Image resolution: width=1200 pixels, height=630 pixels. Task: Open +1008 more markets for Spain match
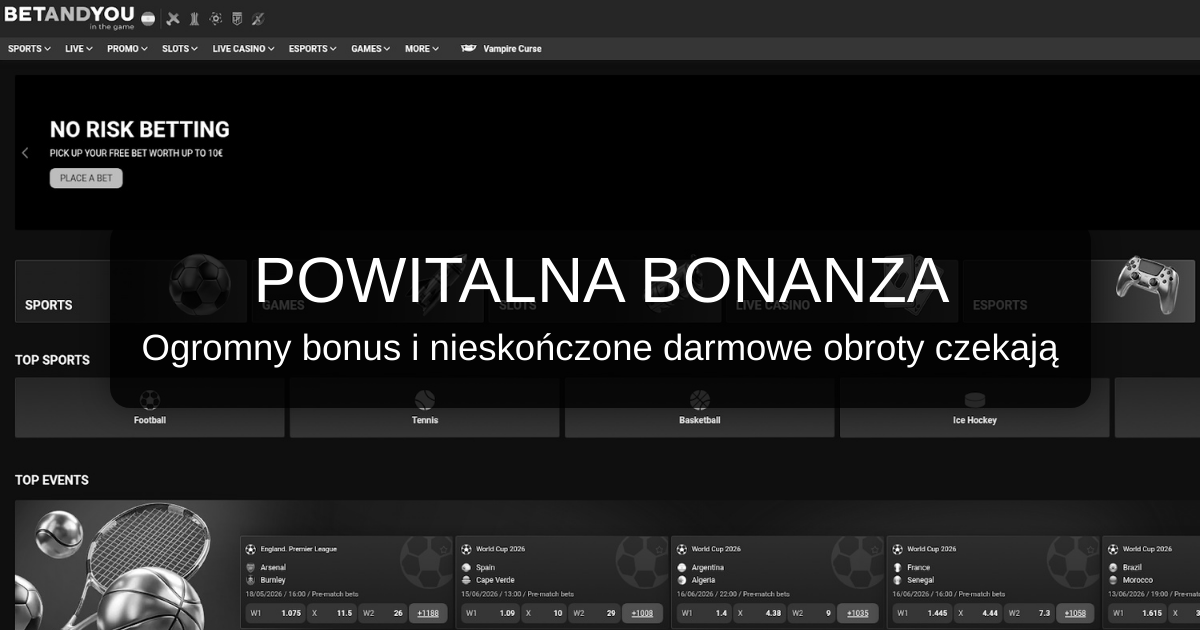coord(644,613)
